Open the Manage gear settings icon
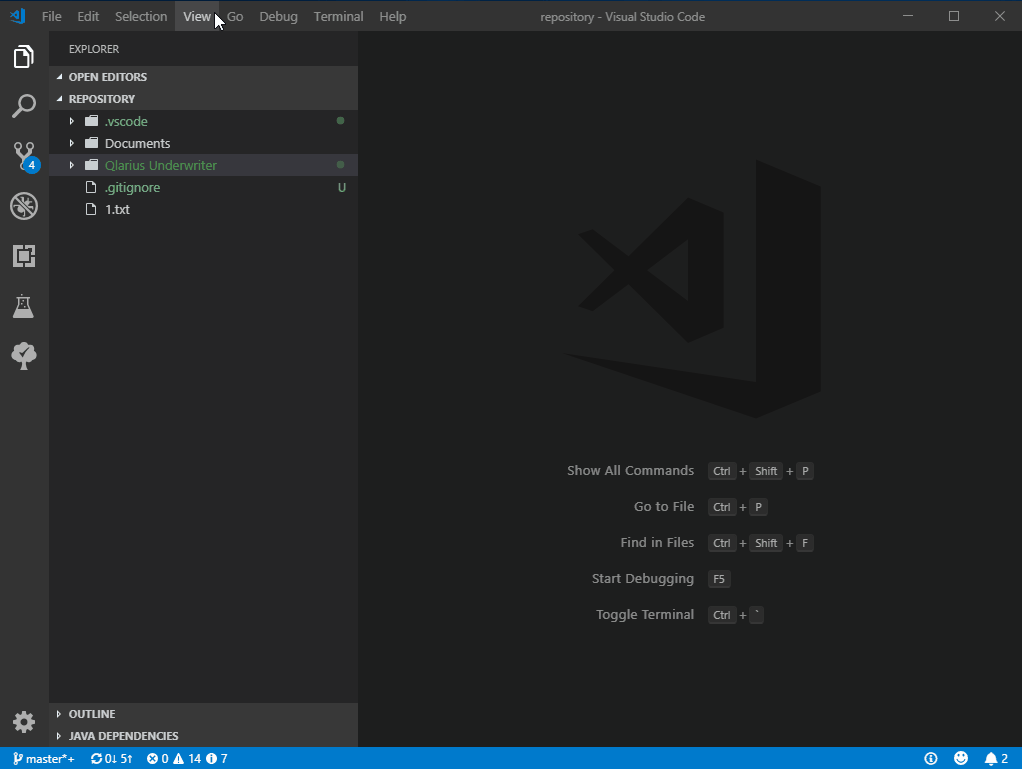The image size is (1022, 769). (24, 722)
